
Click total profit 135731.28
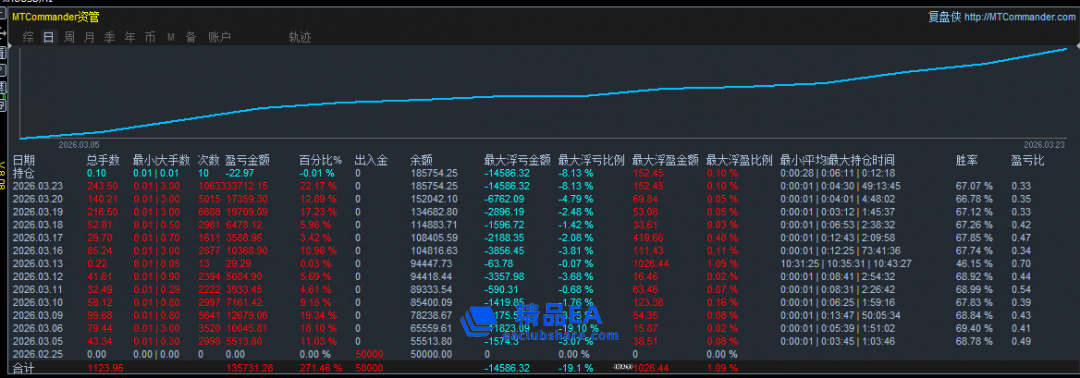[x=249, y=368]
